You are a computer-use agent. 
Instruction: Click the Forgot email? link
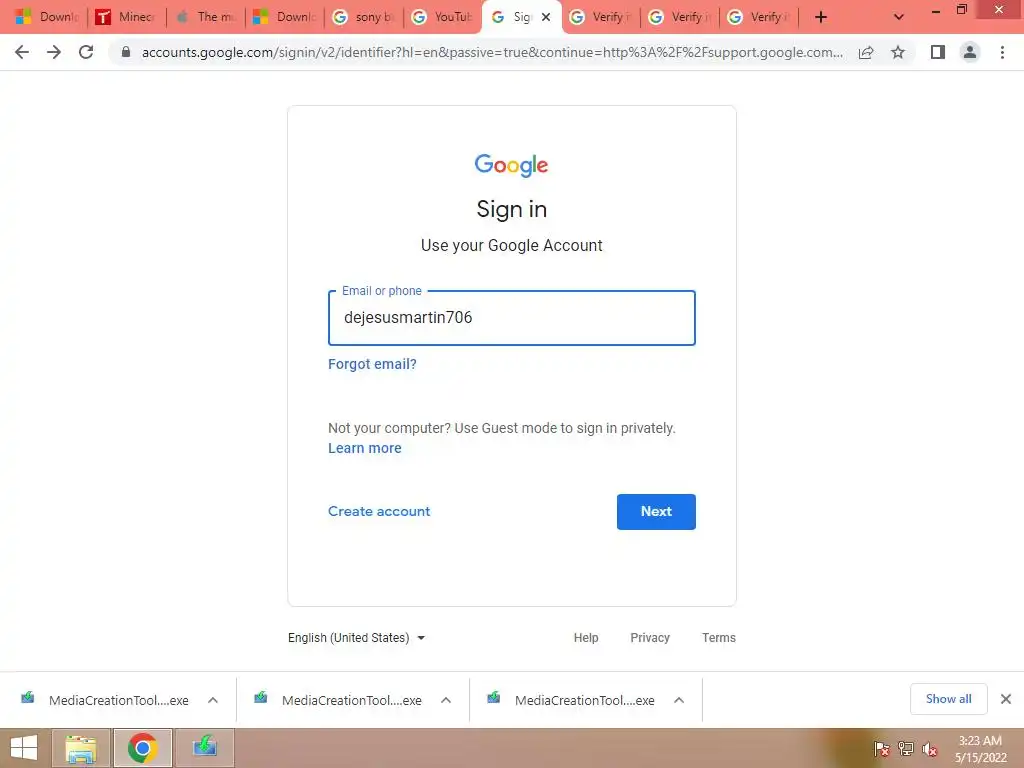(372, 364)
